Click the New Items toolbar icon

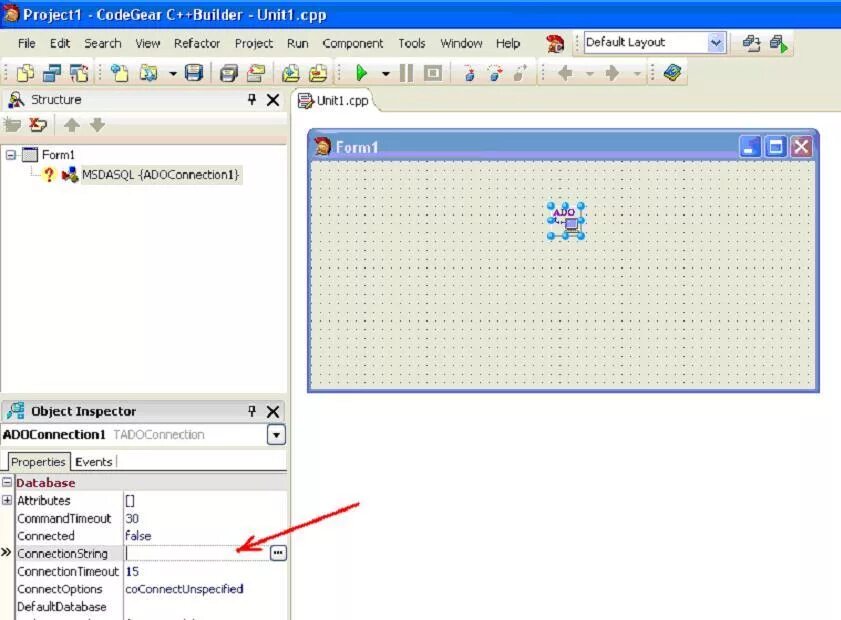(119, 72)
